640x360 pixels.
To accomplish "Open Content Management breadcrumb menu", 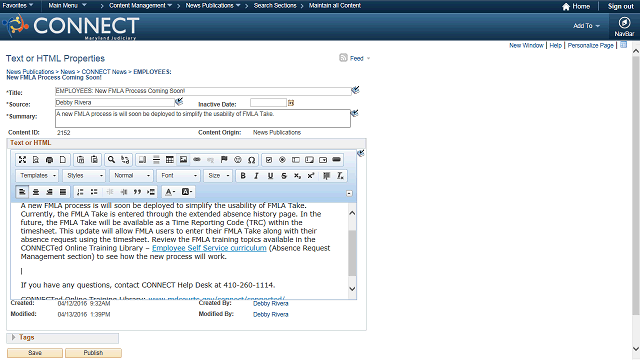I will pos(140,6).
